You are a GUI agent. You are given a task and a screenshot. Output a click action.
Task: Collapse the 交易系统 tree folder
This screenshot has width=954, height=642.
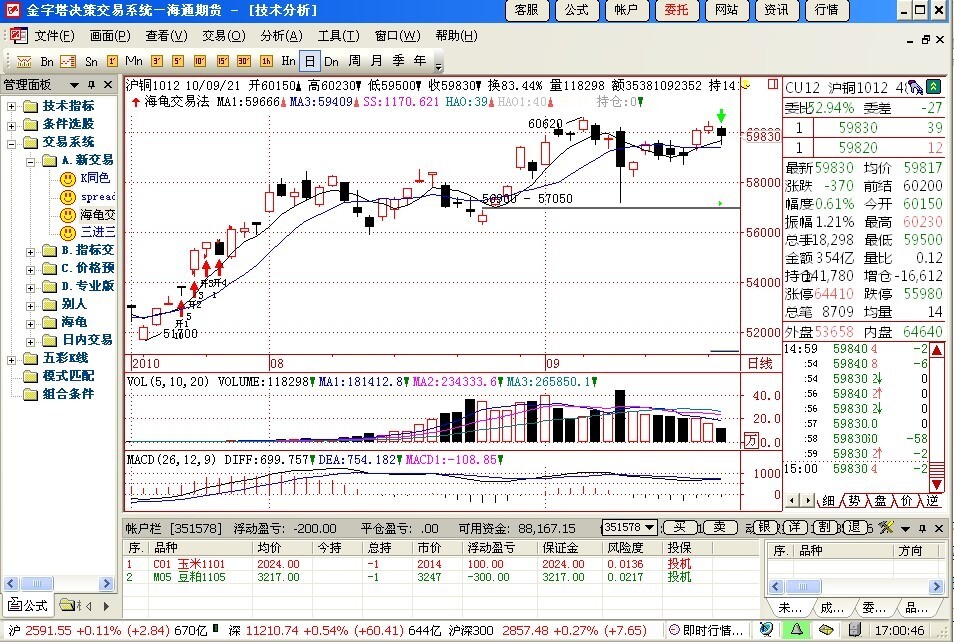pos(12,144)
